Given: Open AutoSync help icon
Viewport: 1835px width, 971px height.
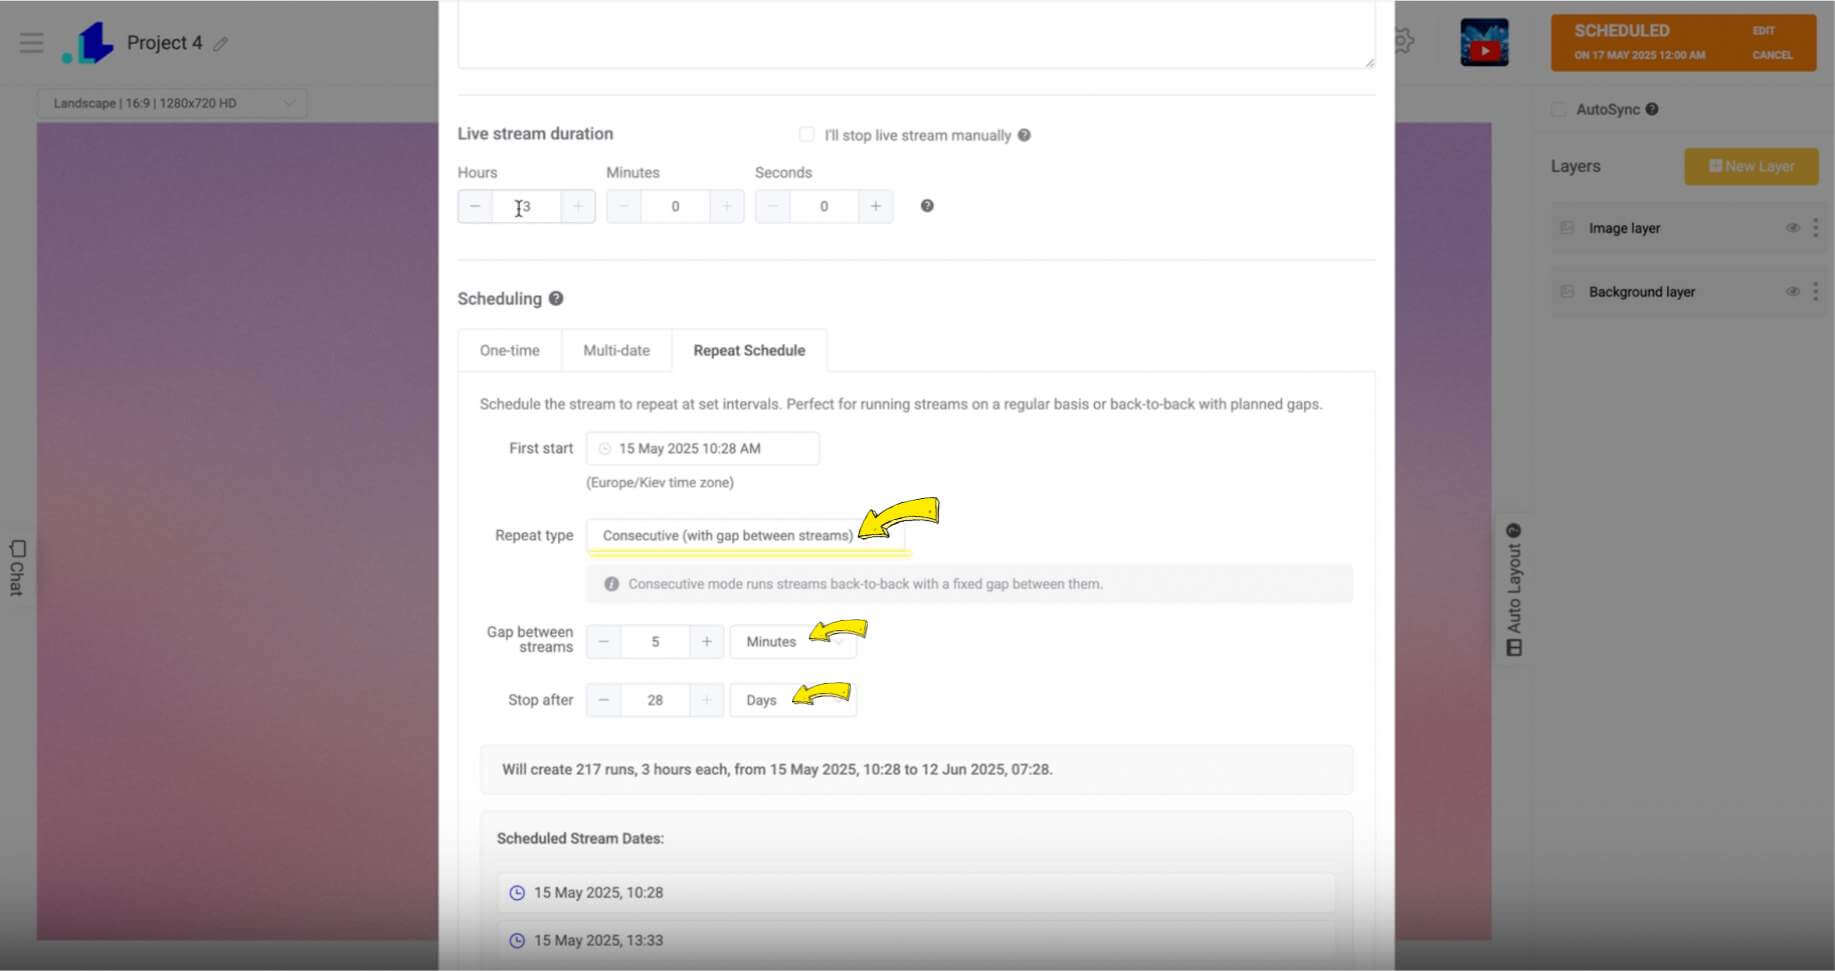Looking at the screenshot, I should (1652, 109).
